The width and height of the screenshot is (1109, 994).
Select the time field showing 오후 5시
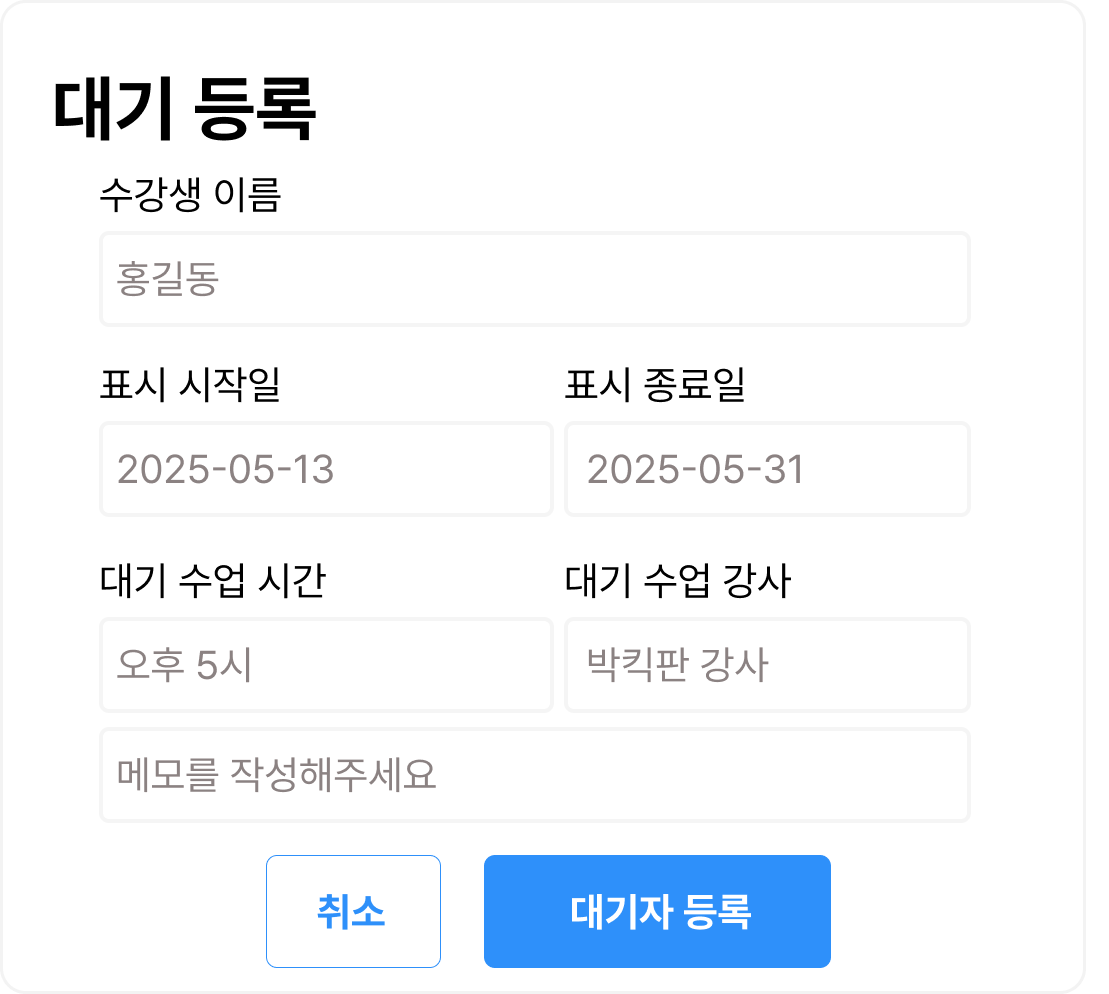pyautogui.click(x=325, y=665)
